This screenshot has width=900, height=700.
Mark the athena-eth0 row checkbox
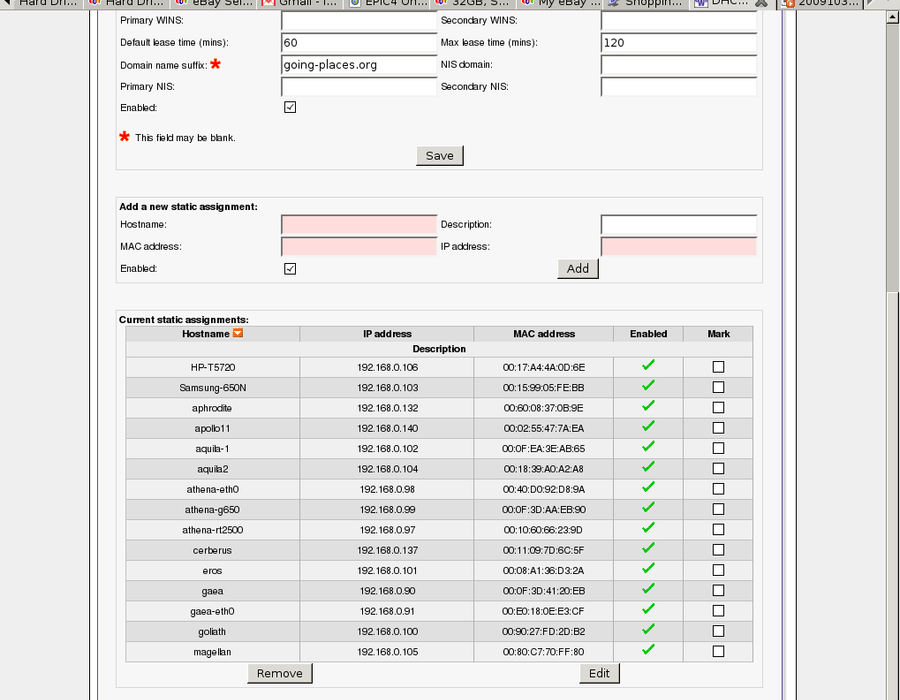pos(718,489)
